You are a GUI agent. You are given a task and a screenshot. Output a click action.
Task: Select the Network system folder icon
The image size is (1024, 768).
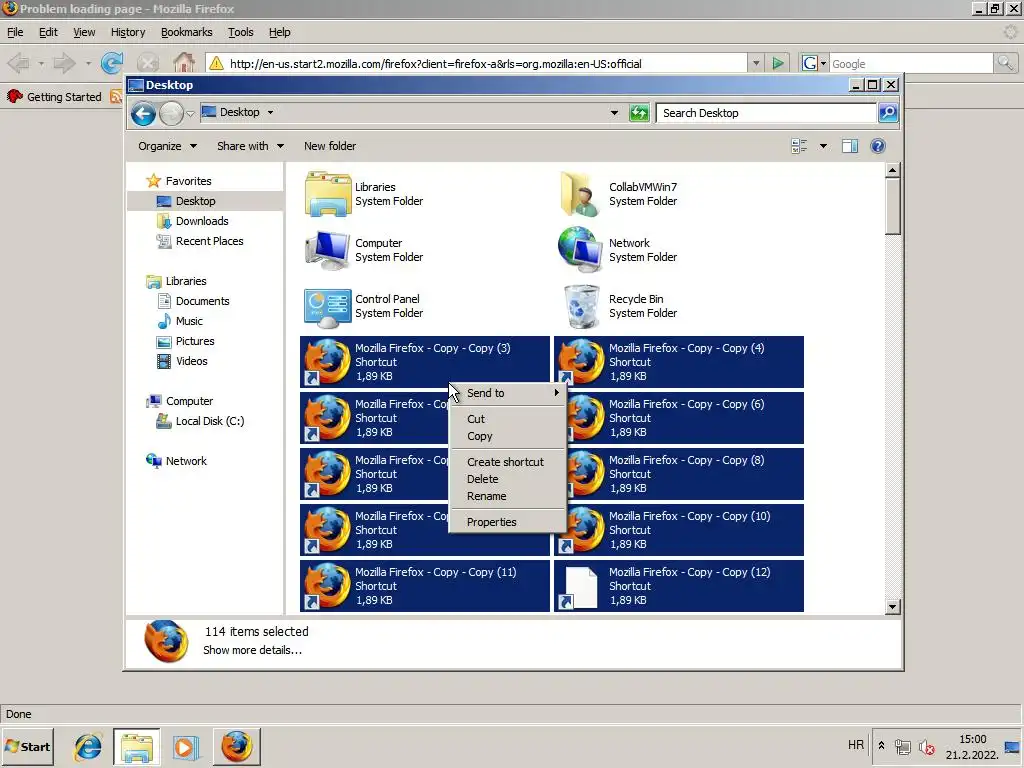(x=581, y=249)
